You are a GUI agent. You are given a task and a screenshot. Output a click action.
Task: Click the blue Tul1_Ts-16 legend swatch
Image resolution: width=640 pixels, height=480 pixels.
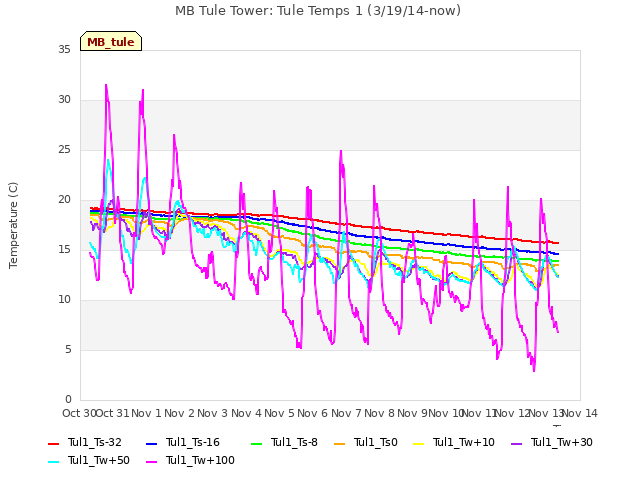151,443
